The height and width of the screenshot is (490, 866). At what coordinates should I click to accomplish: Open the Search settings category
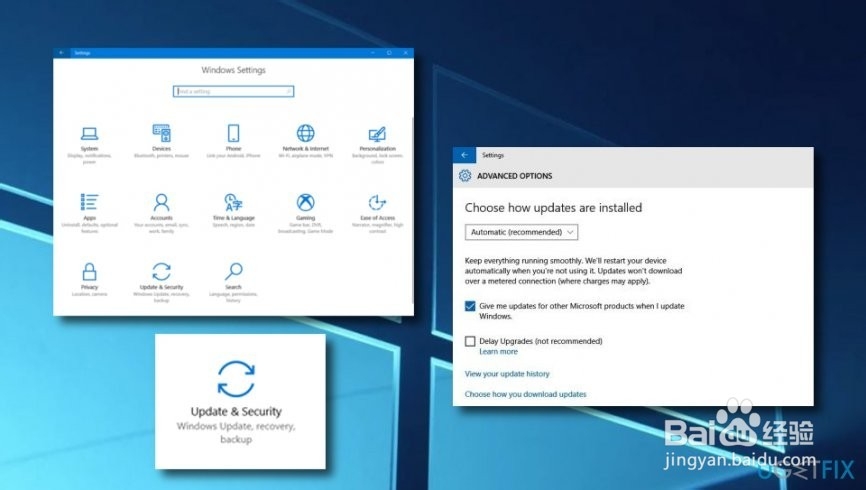pos(233,282)
